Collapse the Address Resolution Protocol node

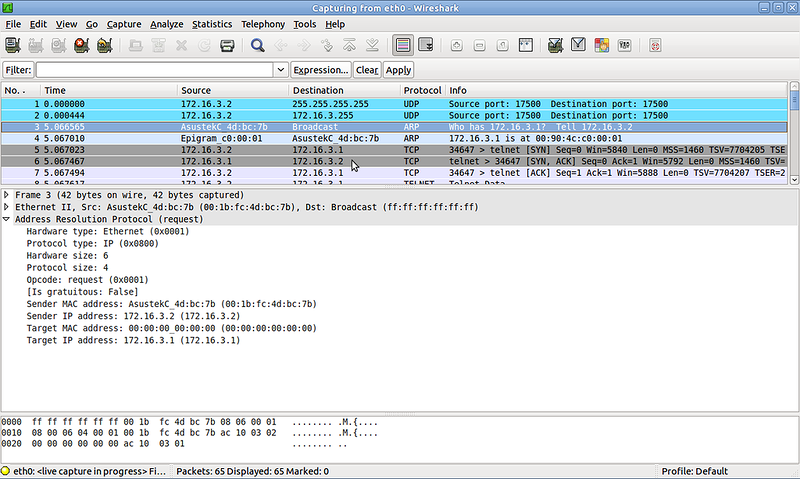click(6, 219)
